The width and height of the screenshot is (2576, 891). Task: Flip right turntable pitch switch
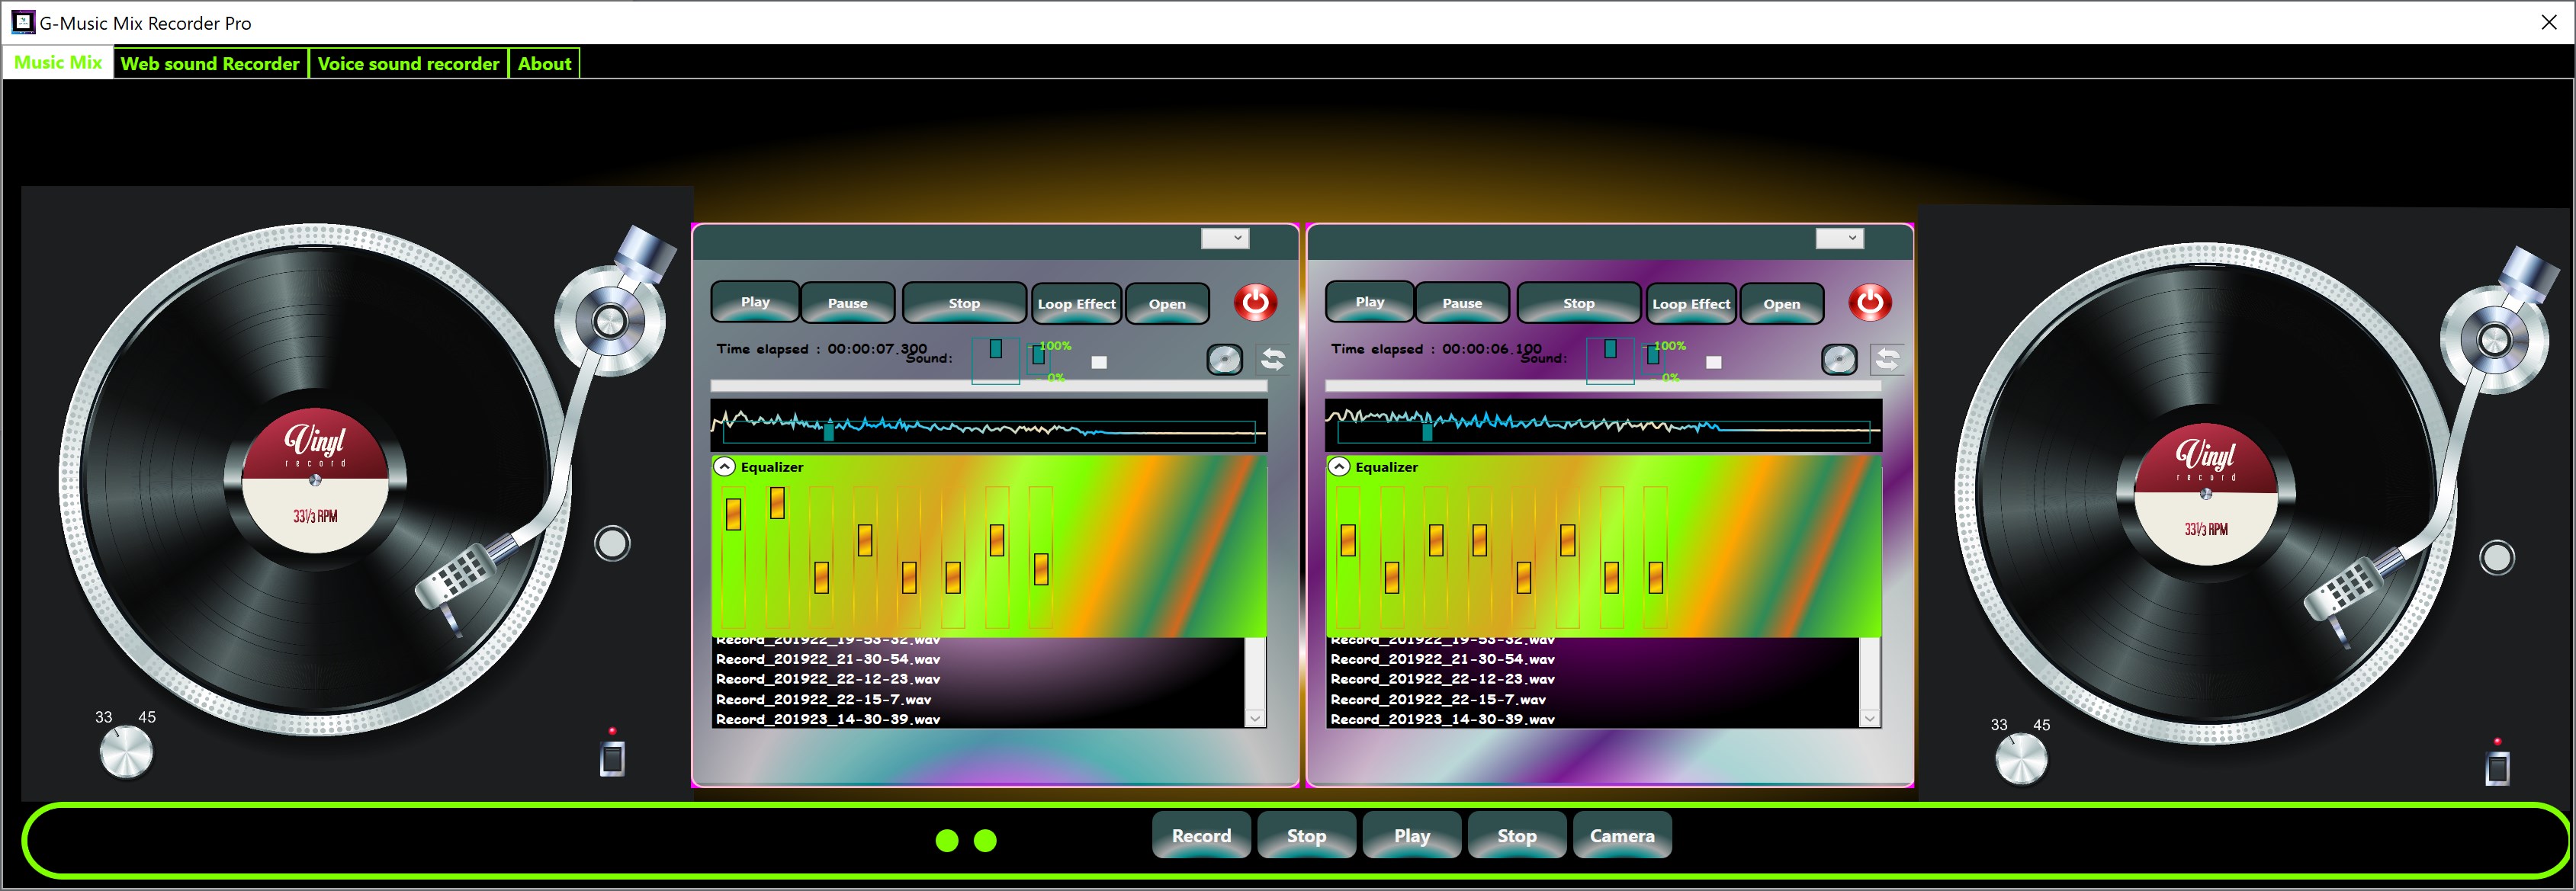(2497, 768)
